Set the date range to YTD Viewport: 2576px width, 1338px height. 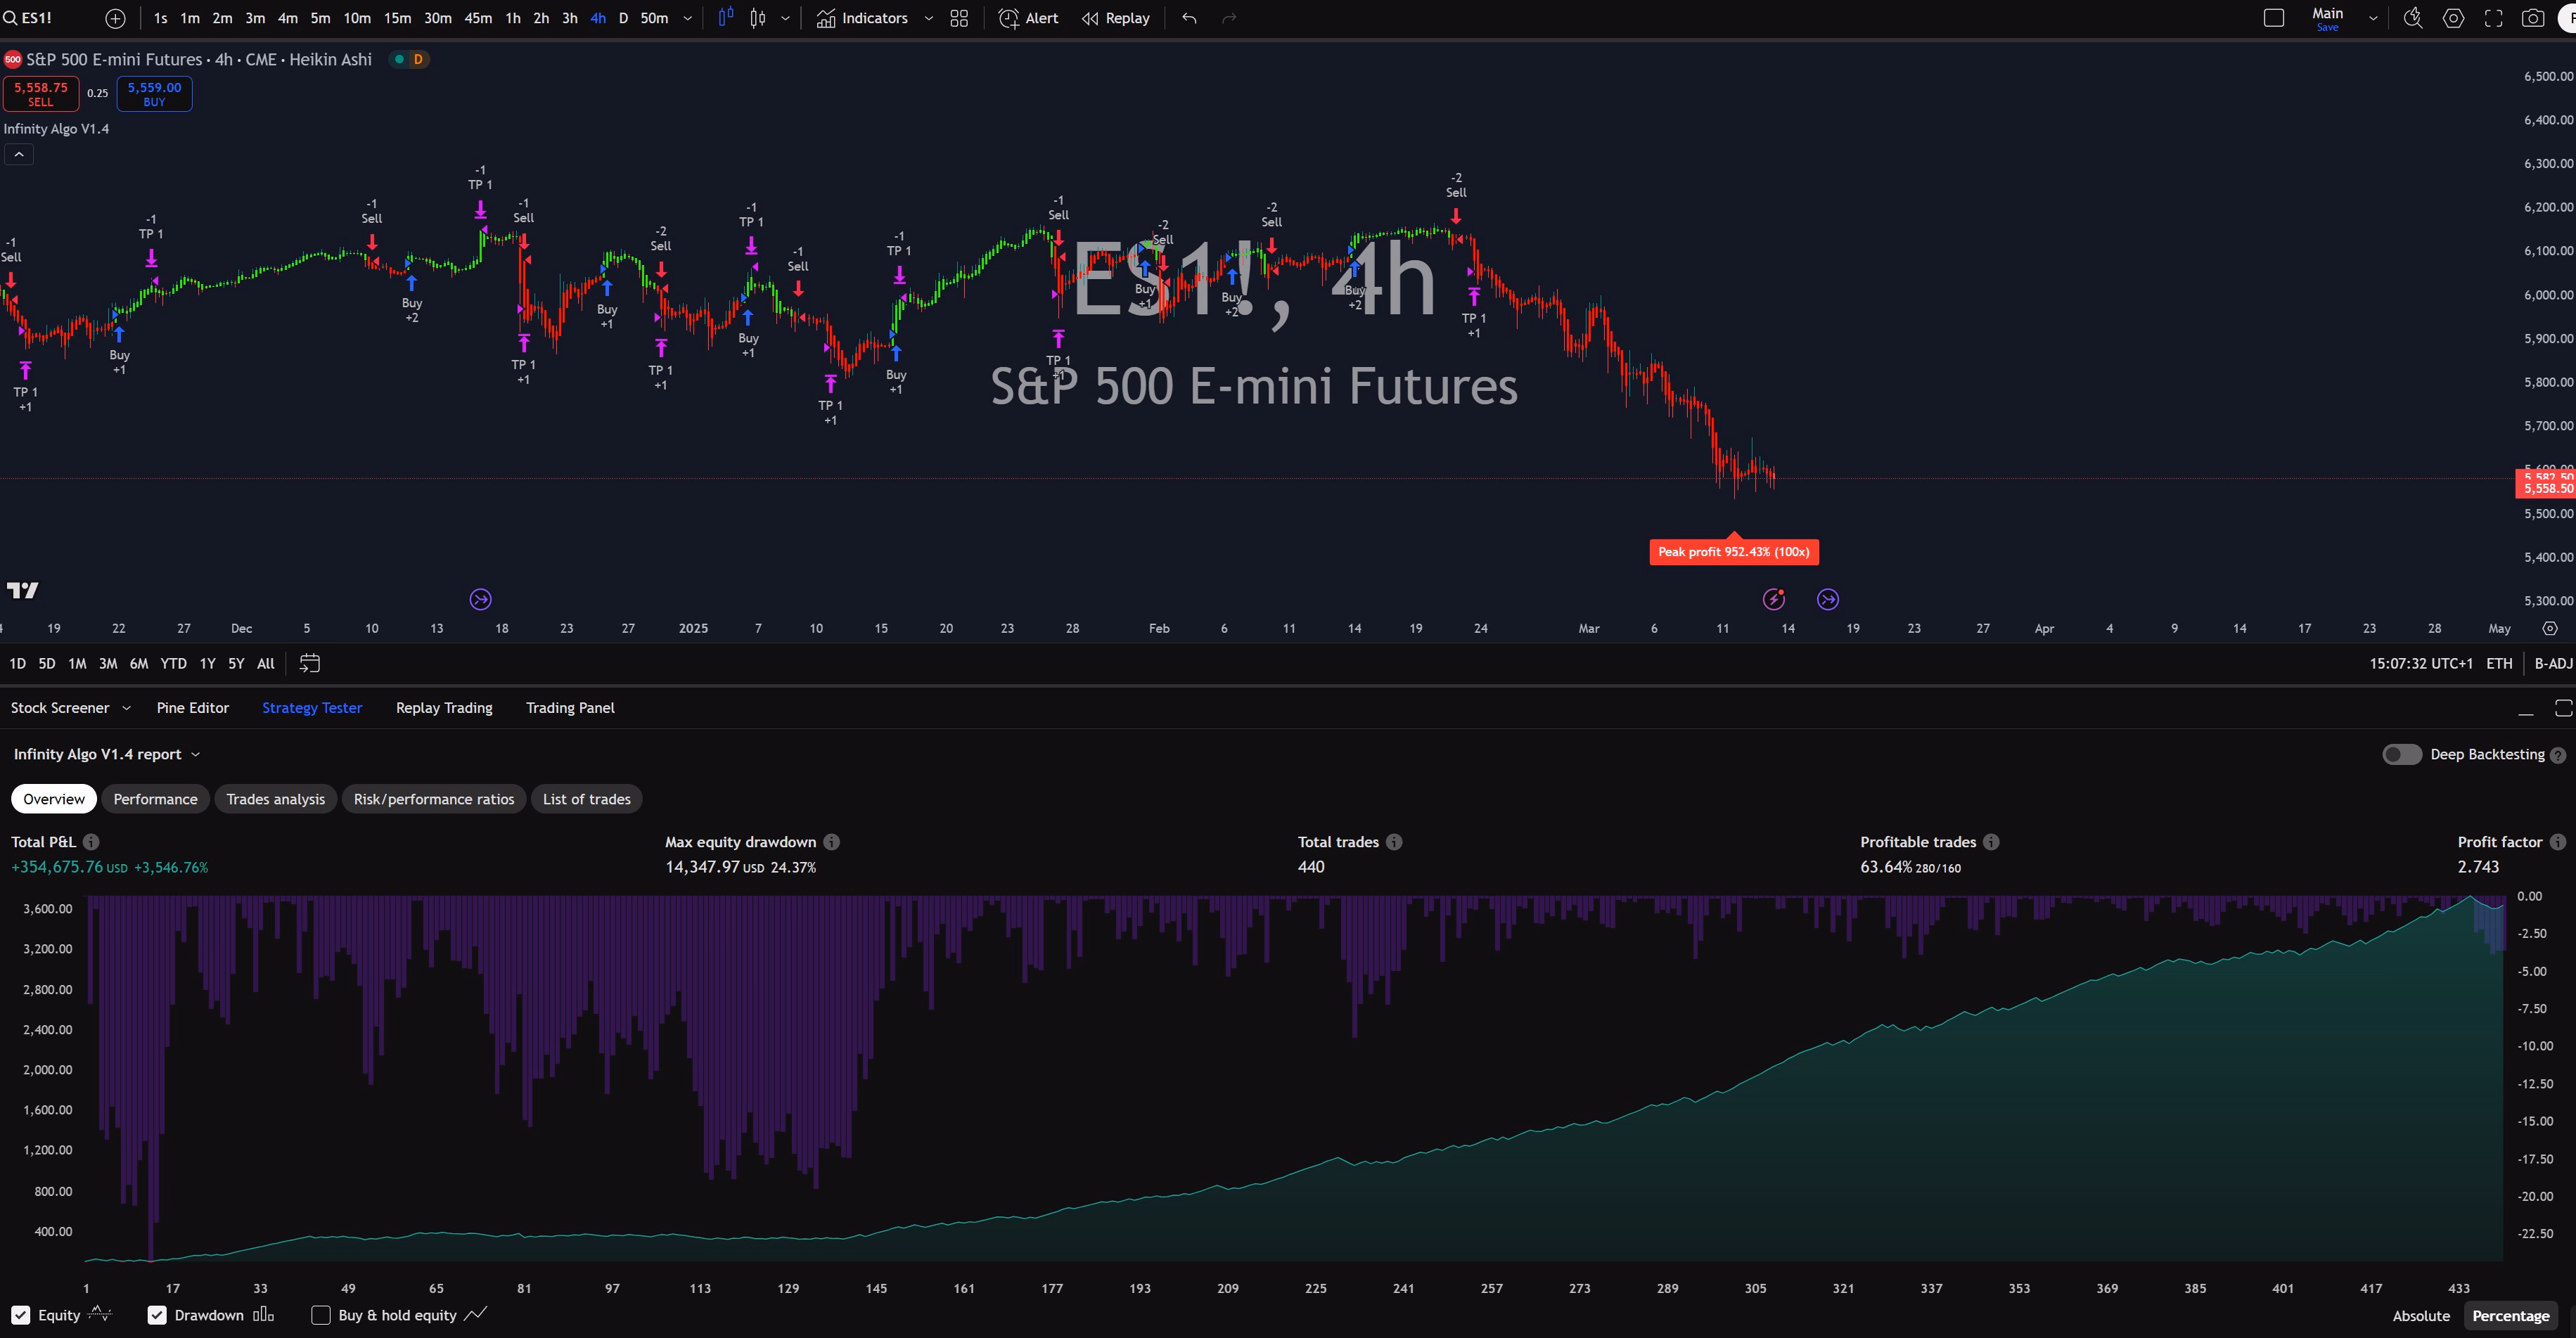173,664
